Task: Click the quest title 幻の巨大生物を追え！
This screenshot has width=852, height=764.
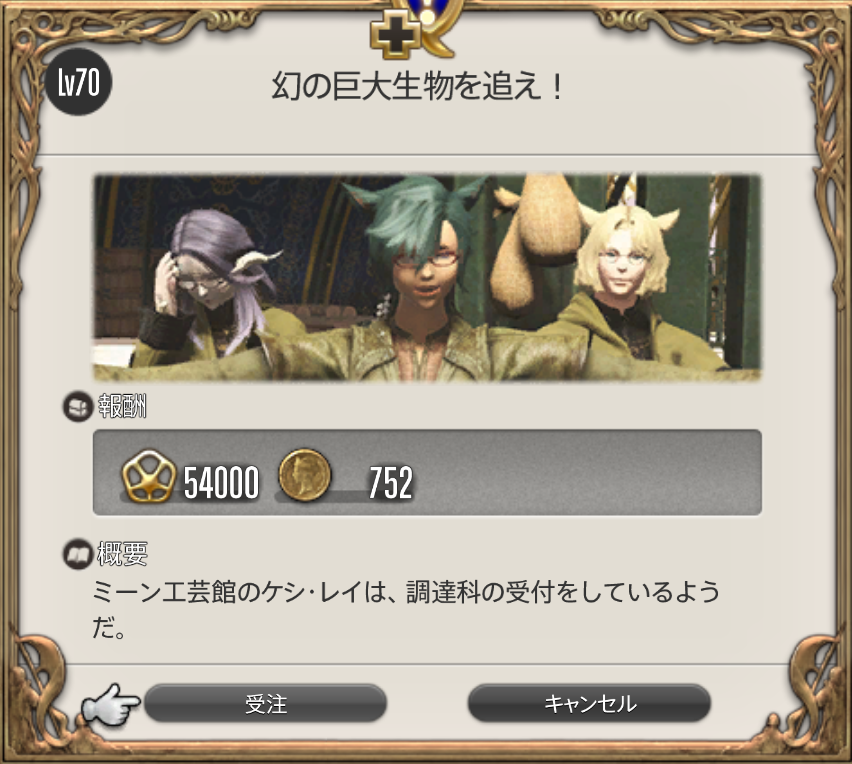Action: point(417,86)
